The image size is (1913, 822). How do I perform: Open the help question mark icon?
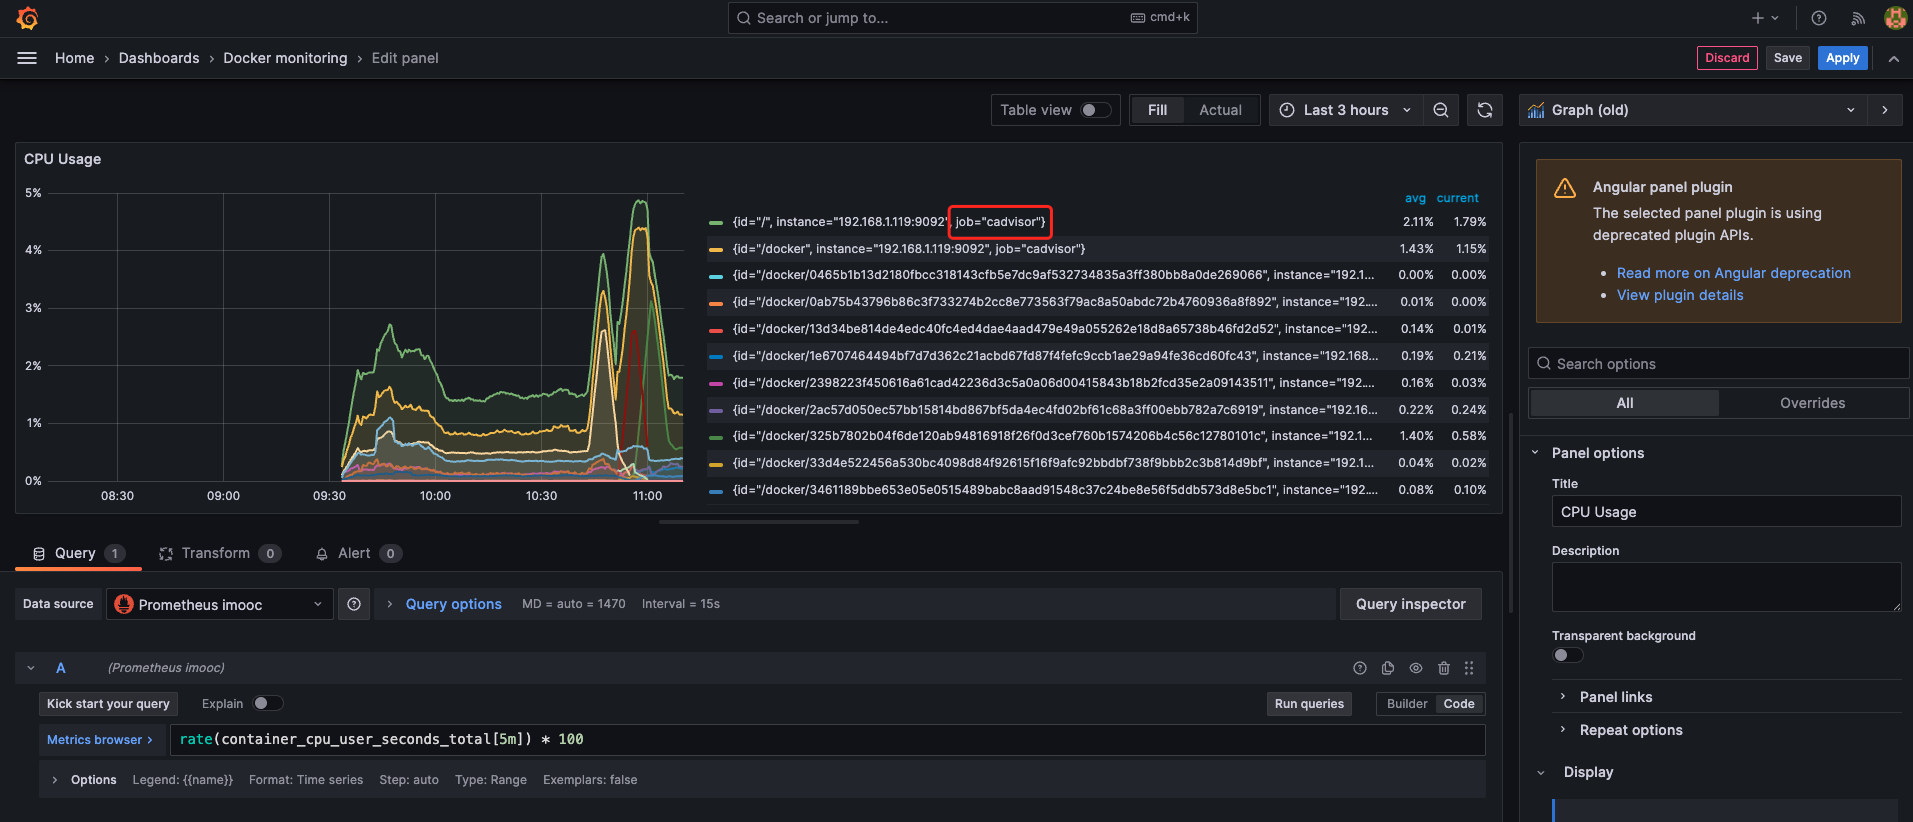coord(1819,18)
